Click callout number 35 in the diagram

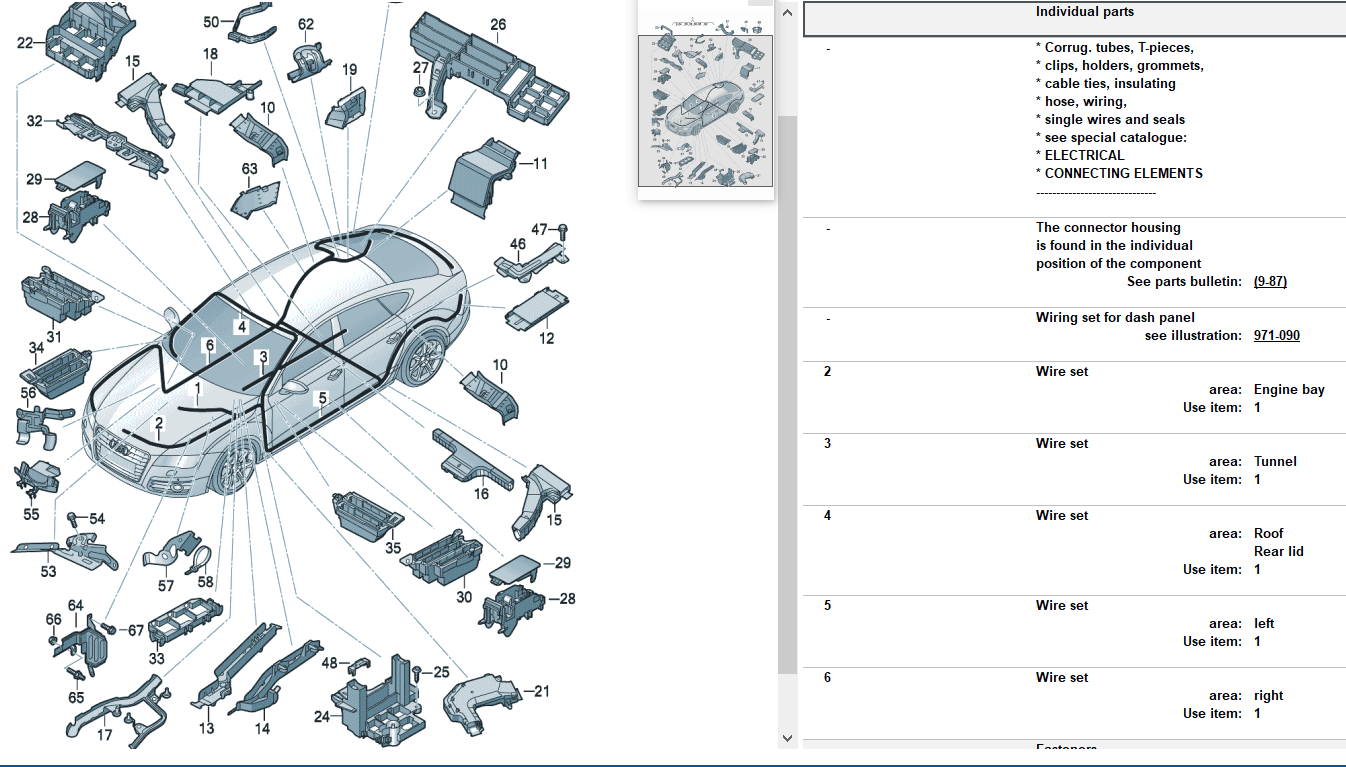coord(393,548)
